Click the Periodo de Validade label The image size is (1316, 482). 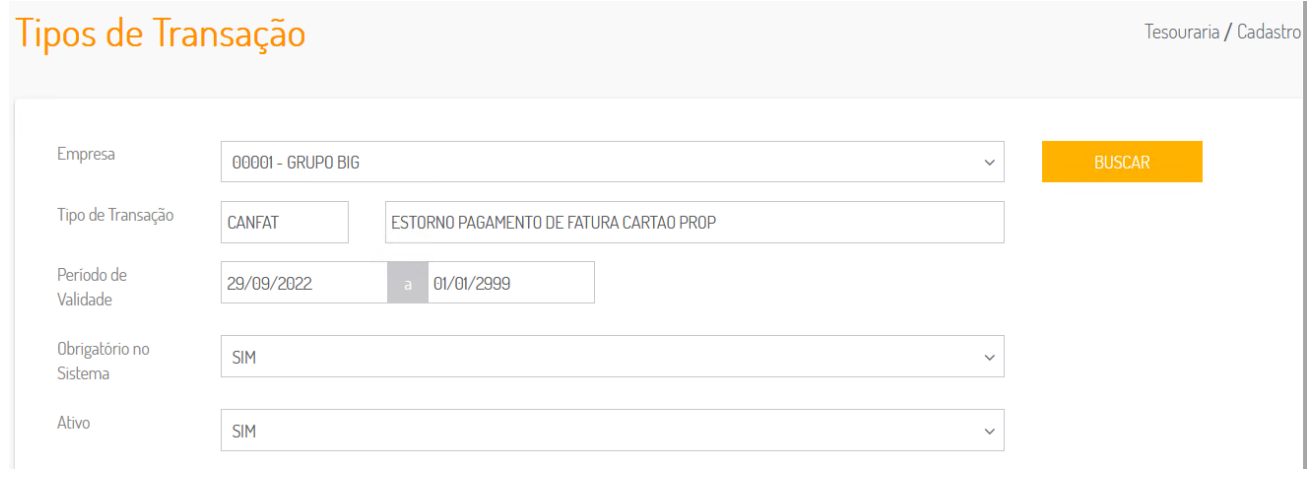[x=92, y=286]
